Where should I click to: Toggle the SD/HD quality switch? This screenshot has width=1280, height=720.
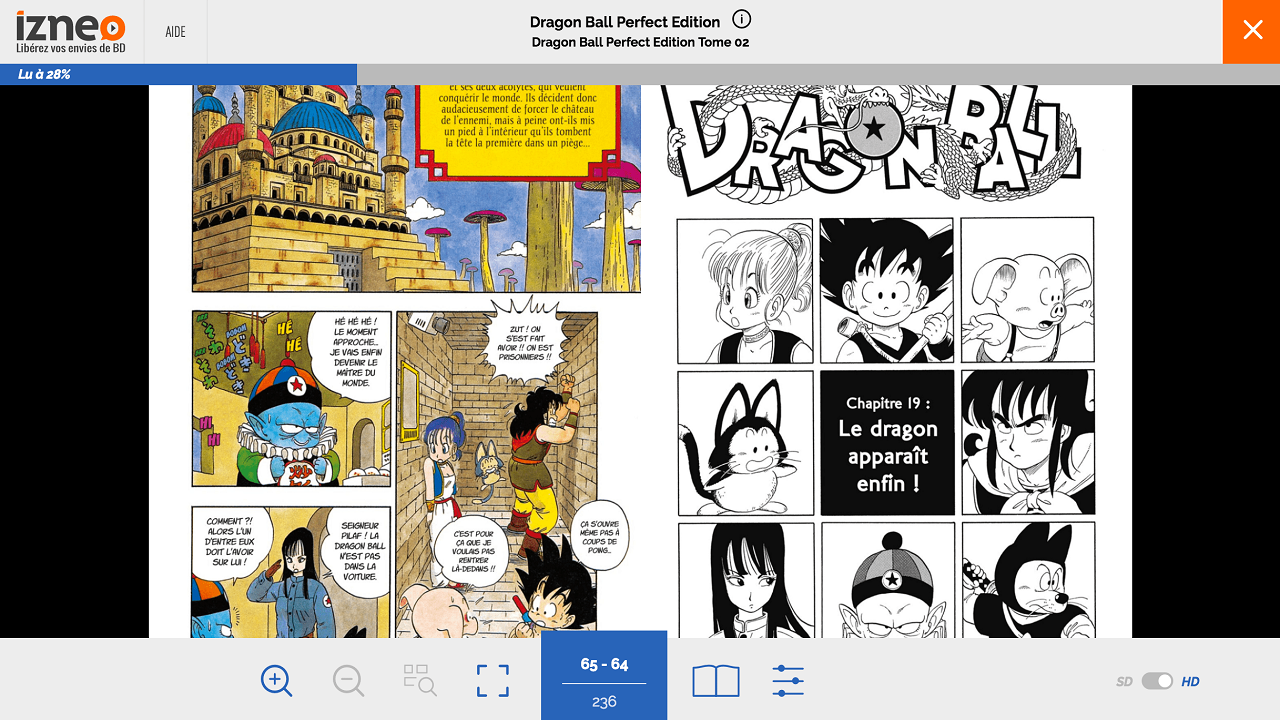(1157, 681)
